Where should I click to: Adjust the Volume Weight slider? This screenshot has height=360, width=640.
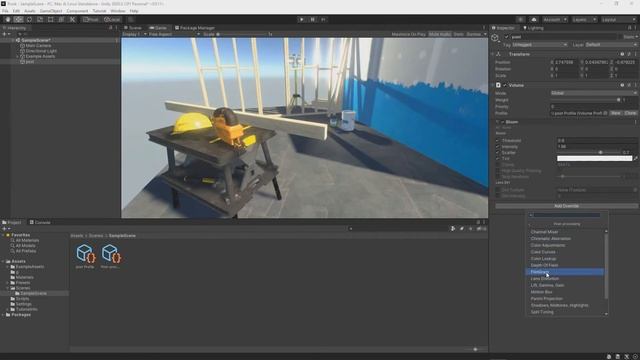point(585,100)
